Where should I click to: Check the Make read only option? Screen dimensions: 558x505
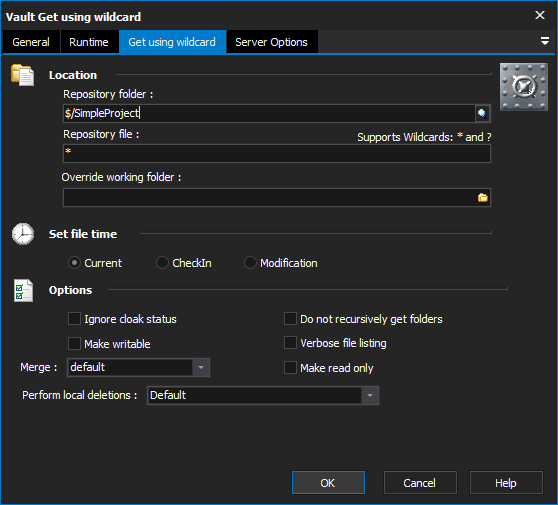(x=290, y=368)
